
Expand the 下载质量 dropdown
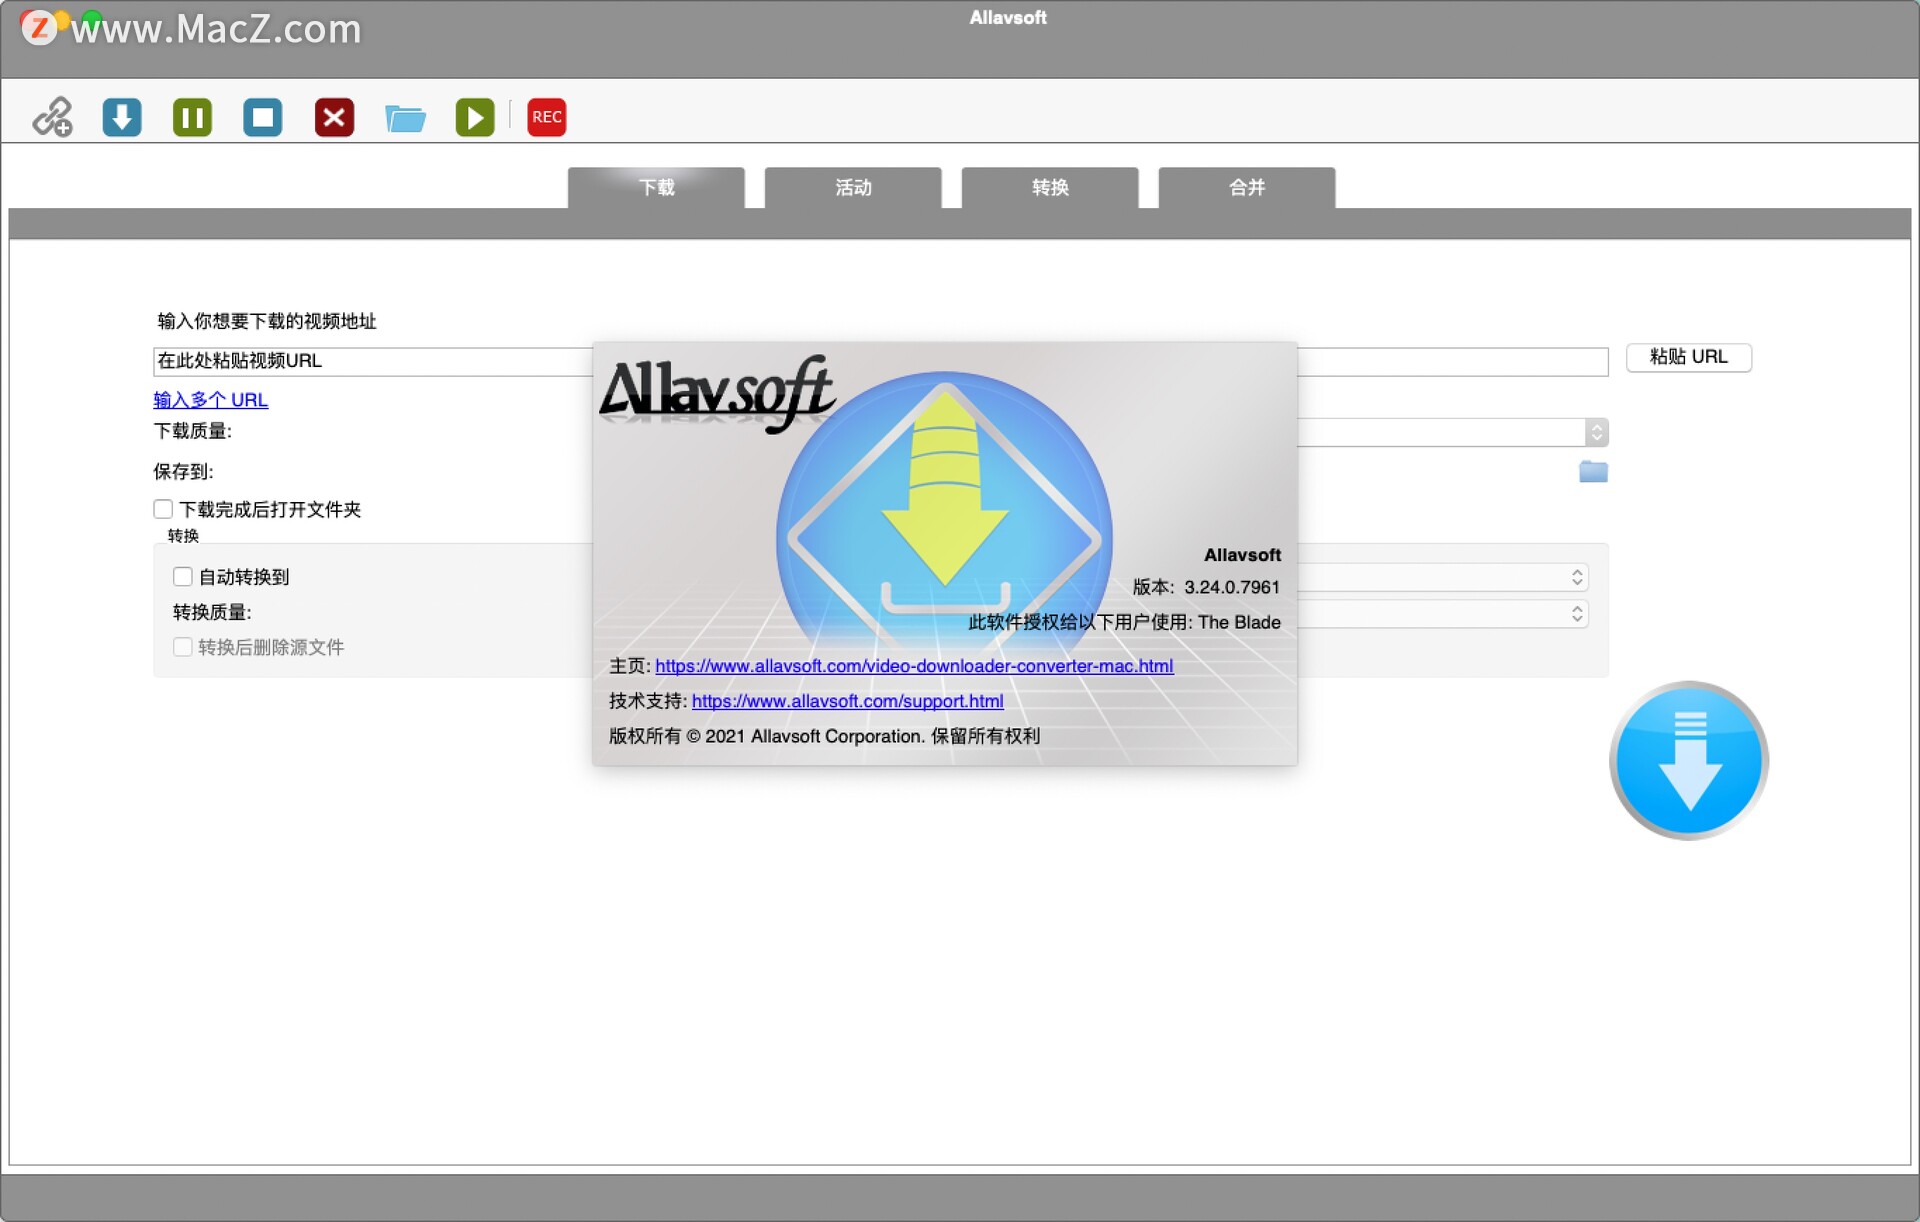click(1596, 432)
